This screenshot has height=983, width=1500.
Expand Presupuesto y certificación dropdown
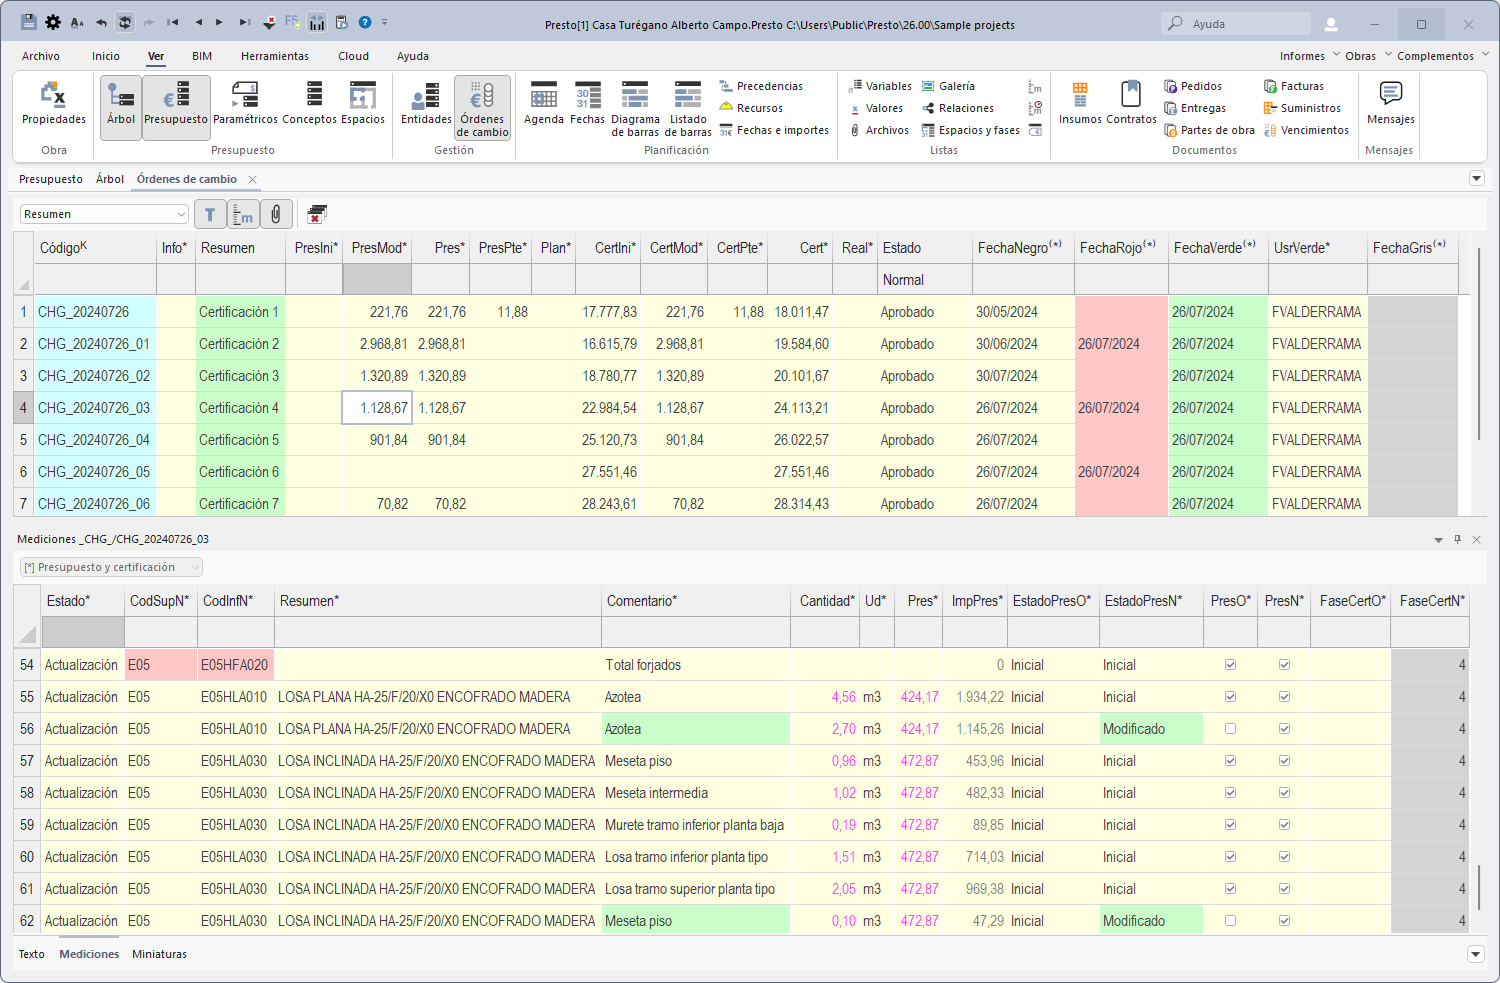(x=194, y=567)
